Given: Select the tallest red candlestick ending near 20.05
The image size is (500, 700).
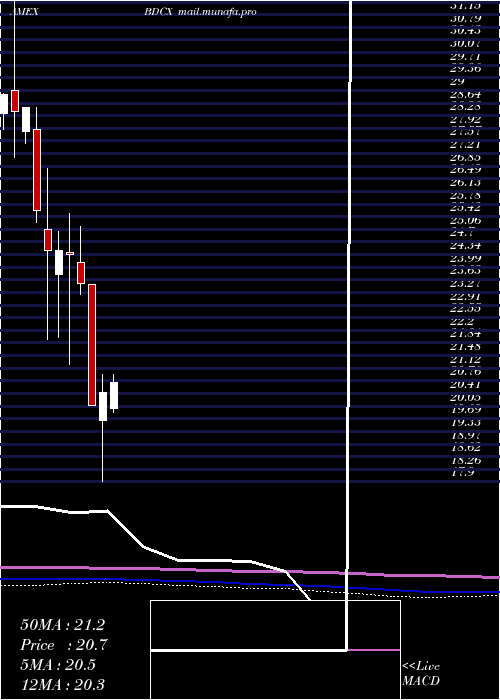Looking at the screenshot, I should coord(92,345).
